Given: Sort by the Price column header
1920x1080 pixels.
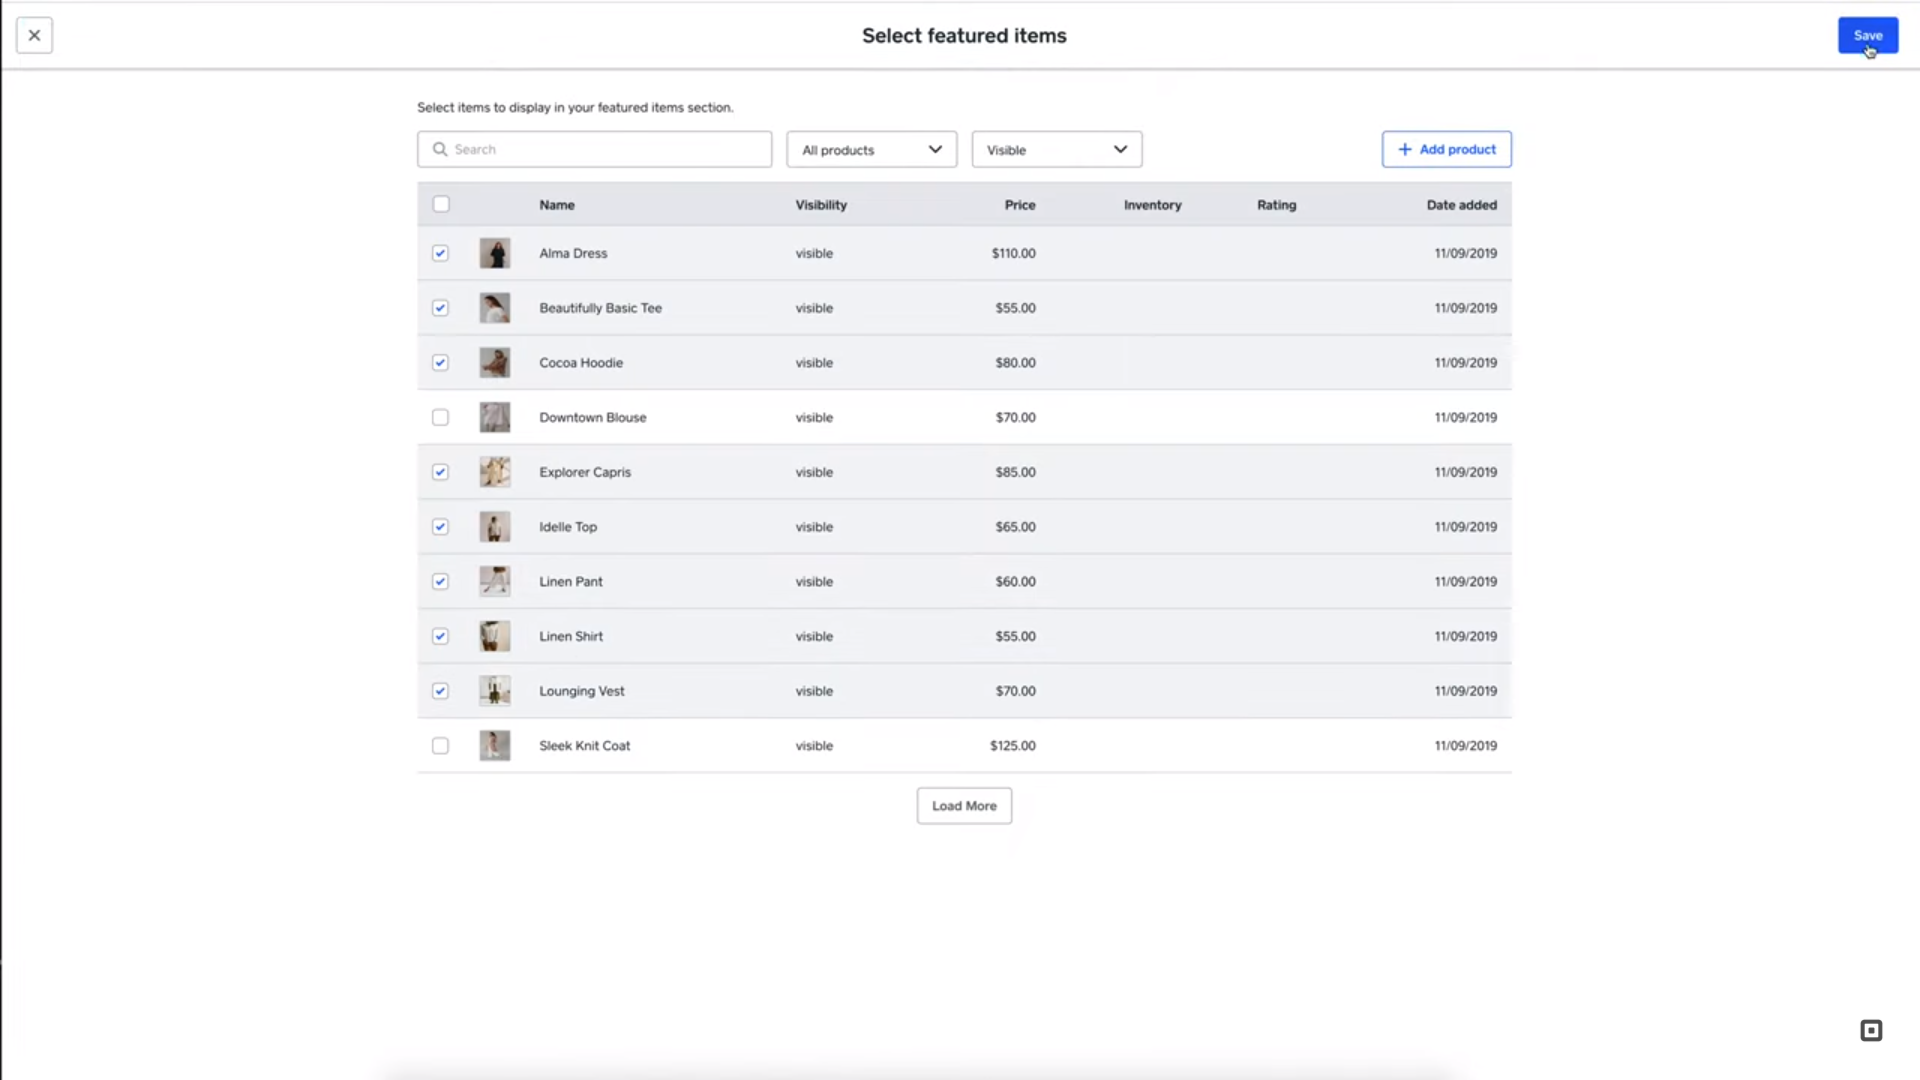Looking at the screenshot, I should click(x=1019, y=205).
